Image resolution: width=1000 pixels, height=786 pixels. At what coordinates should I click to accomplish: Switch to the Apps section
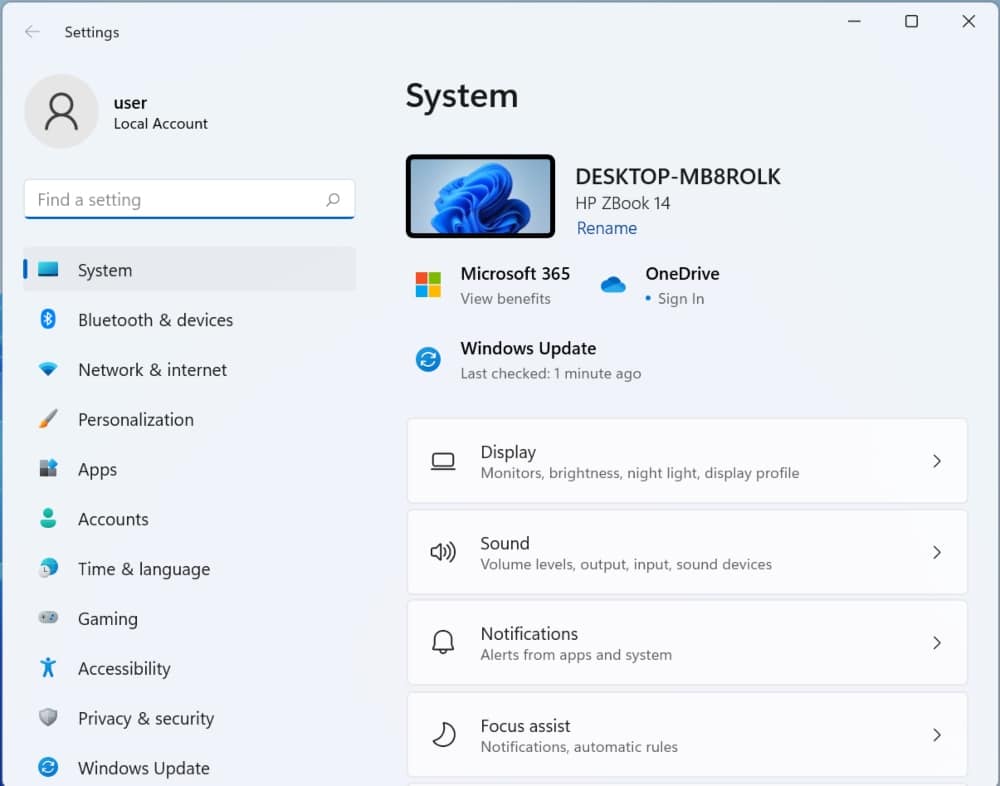pyautogui.click(x=189, y=468)
